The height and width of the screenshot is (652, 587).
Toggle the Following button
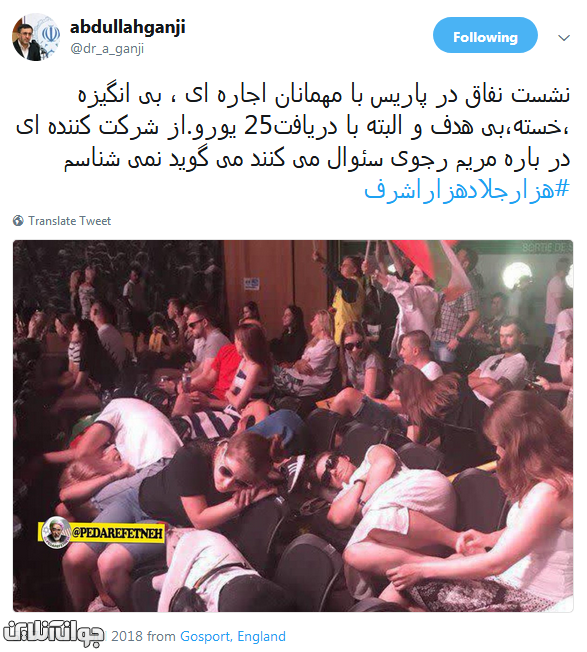(485, 35)
